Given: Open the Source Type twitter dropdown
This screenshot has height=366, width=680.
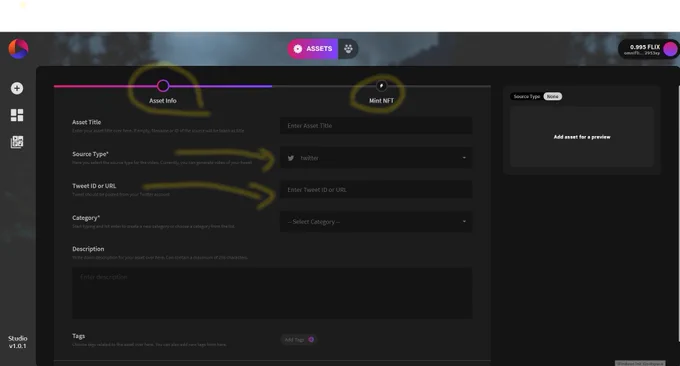Looking at the screenshot, I should coord(376,158).
